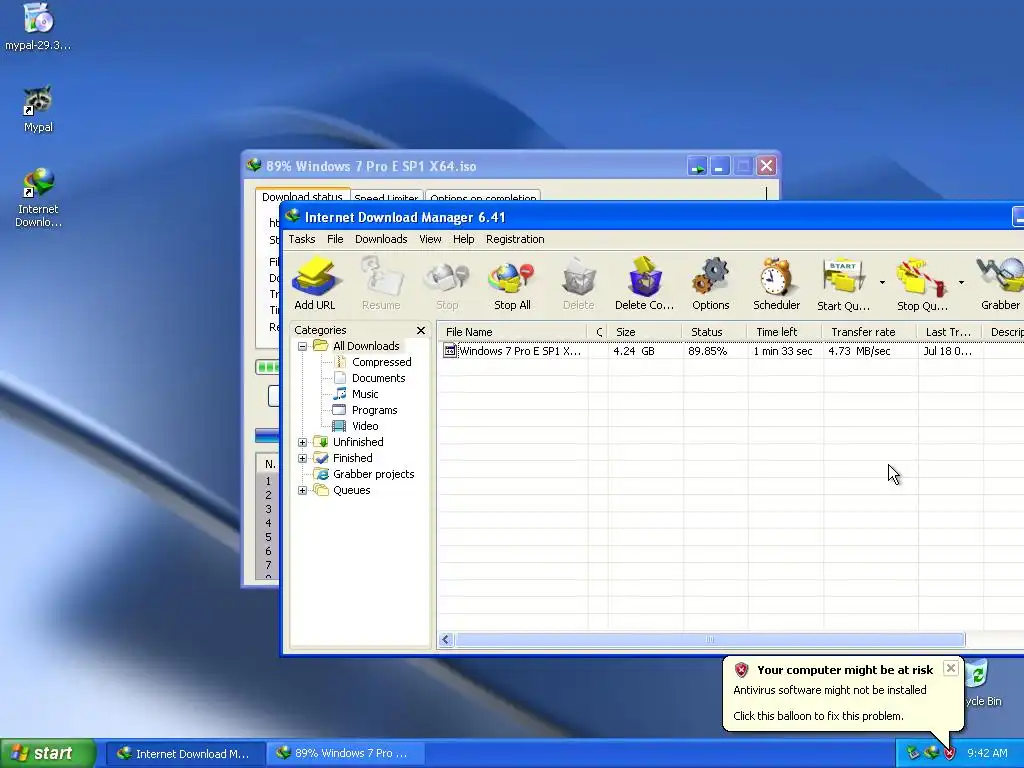1024x768 pixels.
Task: Click the first IDM icon in system tray
Action: [913, 753]
